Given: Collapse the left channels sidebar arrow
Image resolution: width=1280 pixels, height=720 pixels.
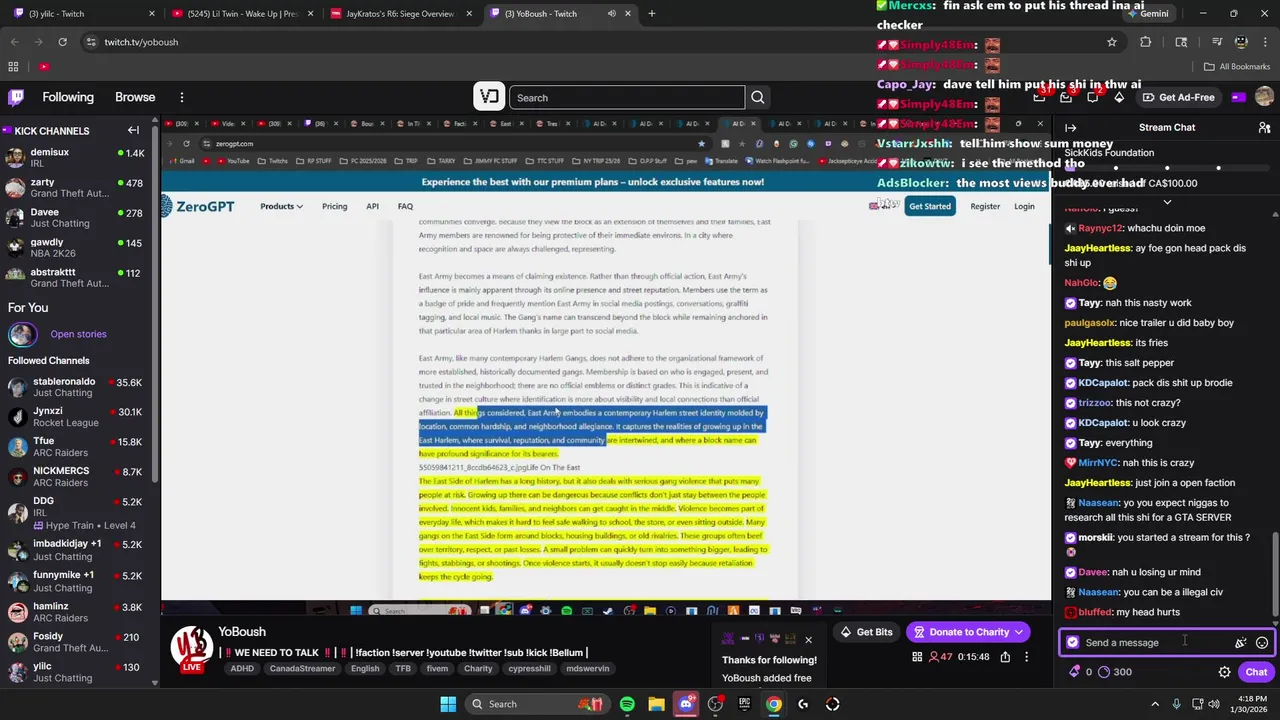Looking at the screenshot, I should [133, 130].
